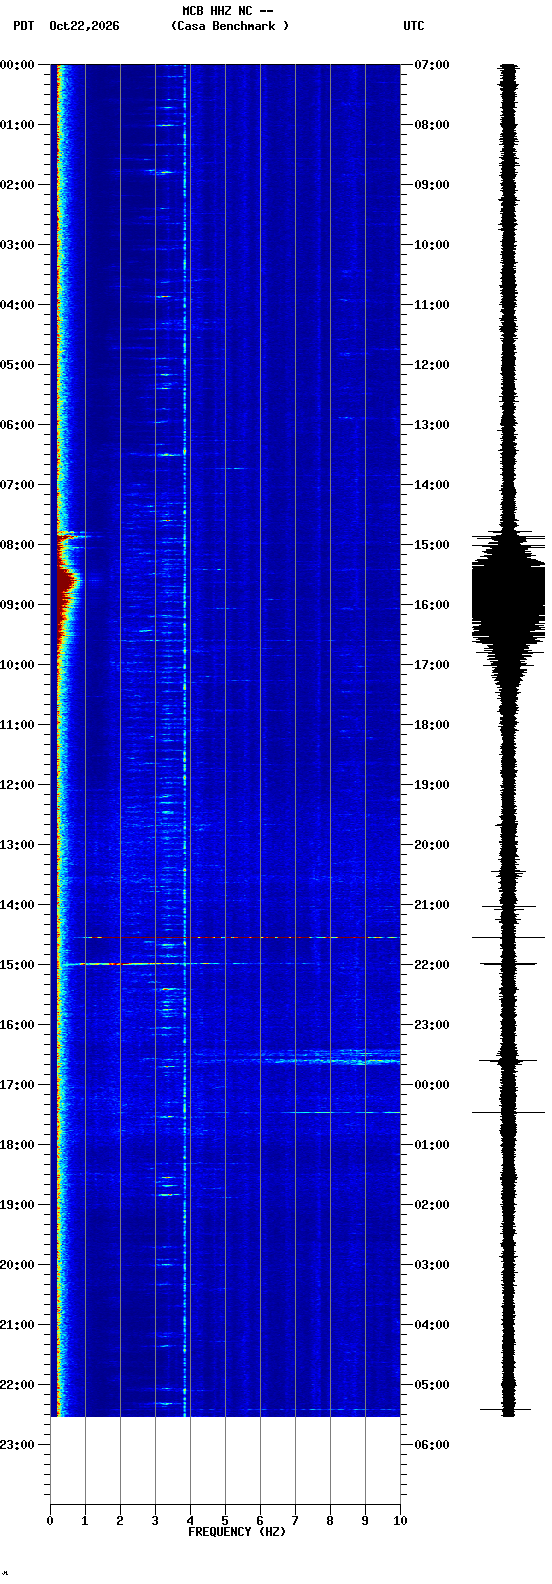Click the 10 Hz axis tick label

tap(400, 1521)
